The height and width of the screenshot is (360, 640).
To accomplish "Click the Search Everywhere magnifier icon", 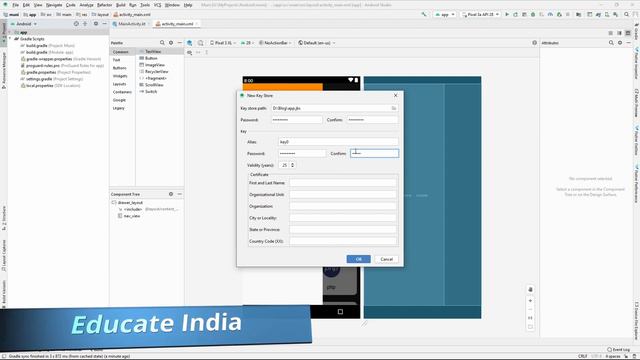I will click(x=627, y=14).
